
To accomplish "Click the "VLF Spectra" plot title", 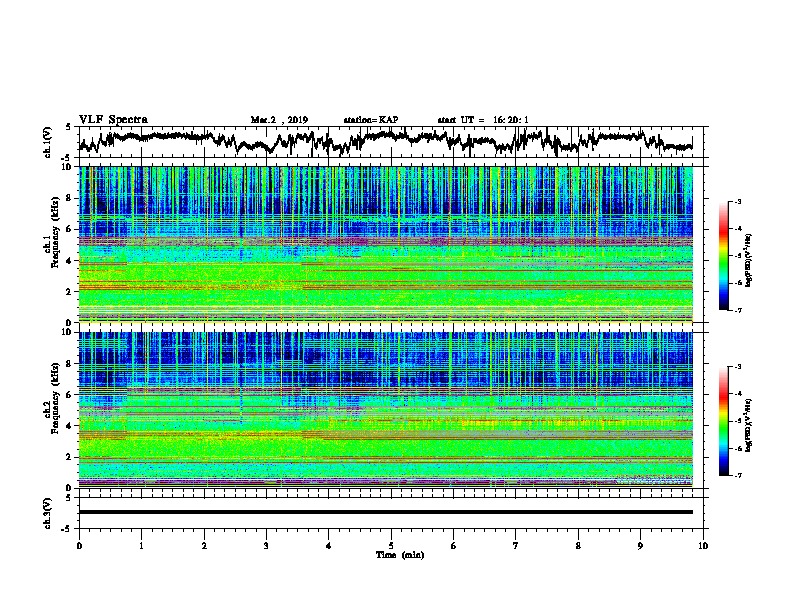I will click(x=113, y=120).
